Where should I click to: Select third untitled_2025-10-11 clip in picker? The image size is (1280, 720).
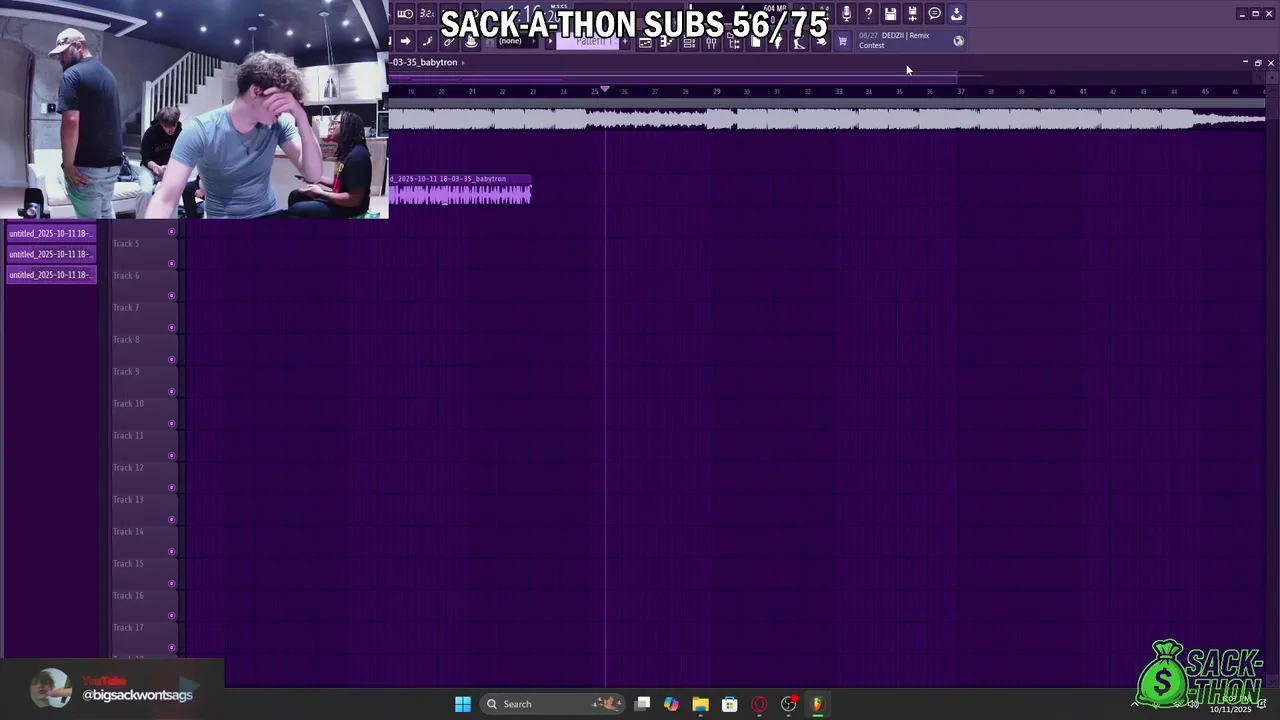click(x=51, y=275)
